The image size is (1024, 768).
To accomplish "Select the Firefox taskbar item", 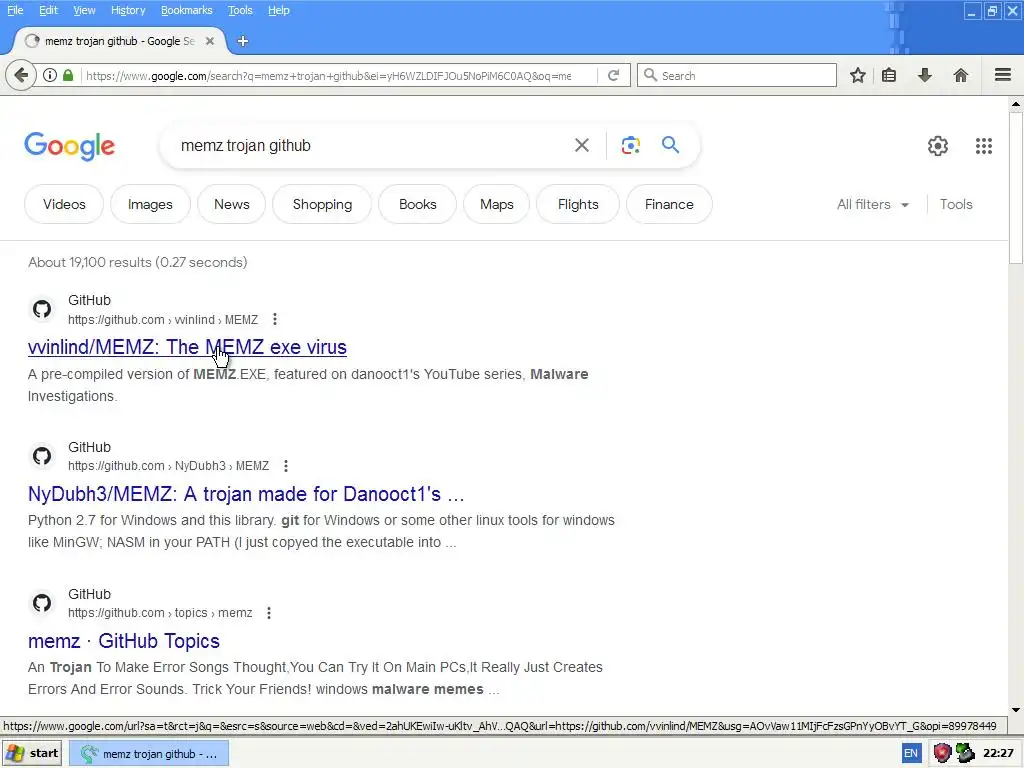I will point(148,754).
